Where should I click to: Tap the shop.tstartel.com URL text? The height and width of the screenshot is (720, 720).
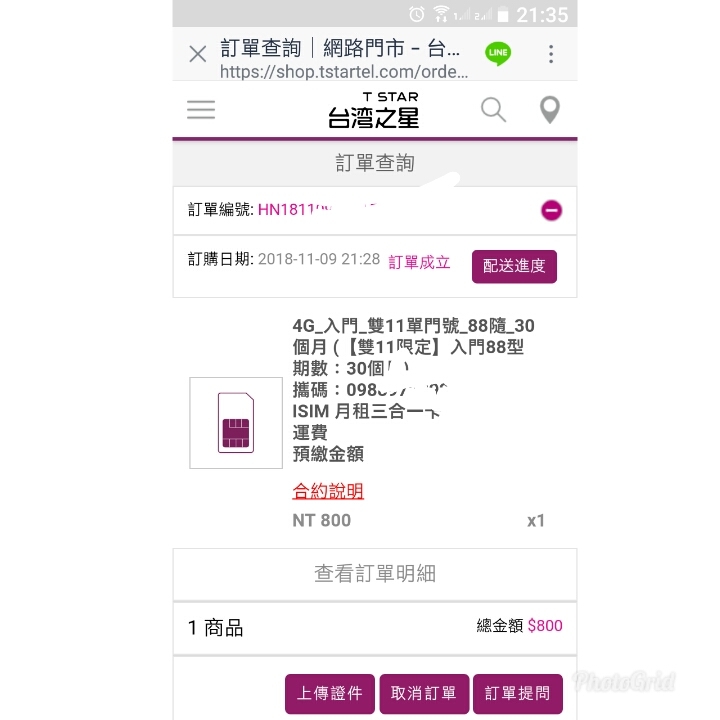point(344,72)
